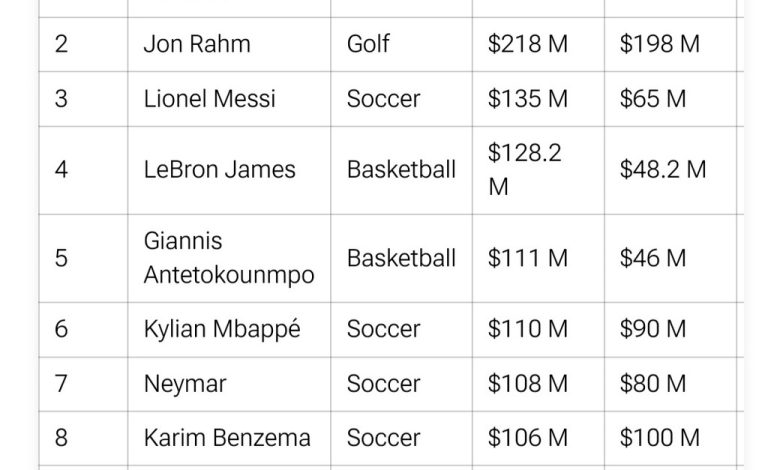The width and height of the screenshot is (780, 470).
Task: Select the Neymar name cell
Action: point(185,383)
